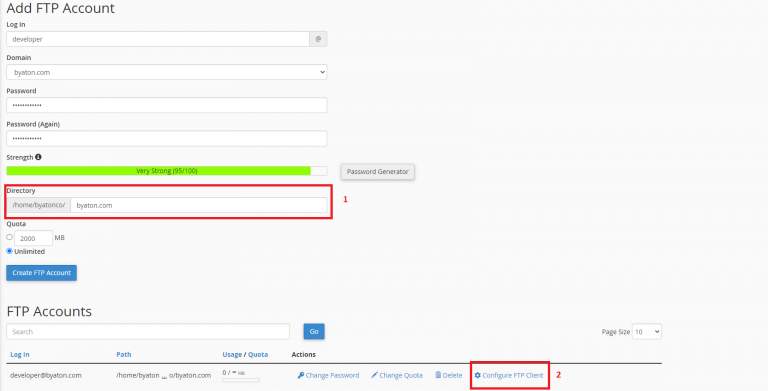The height and width of the screenshot is (391, 768).
Task: Open the Domain dropdown showing byaton.com
Action: click(x=167, y=73)
